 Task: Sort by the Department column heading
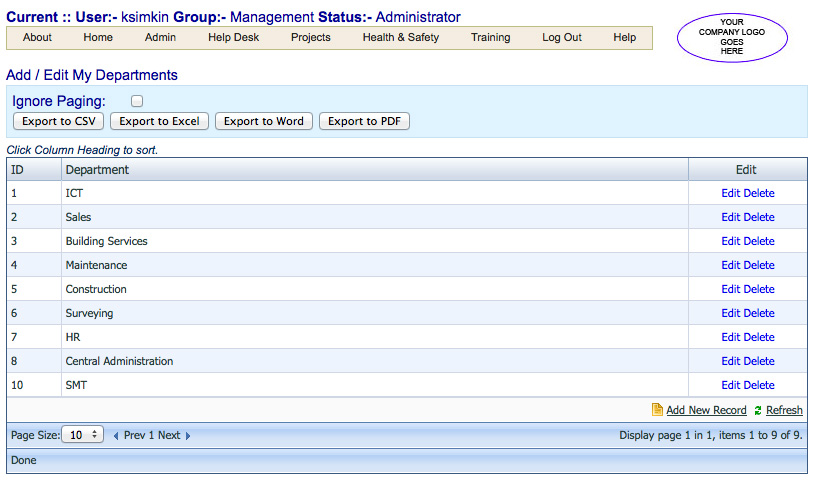[97, 170]
